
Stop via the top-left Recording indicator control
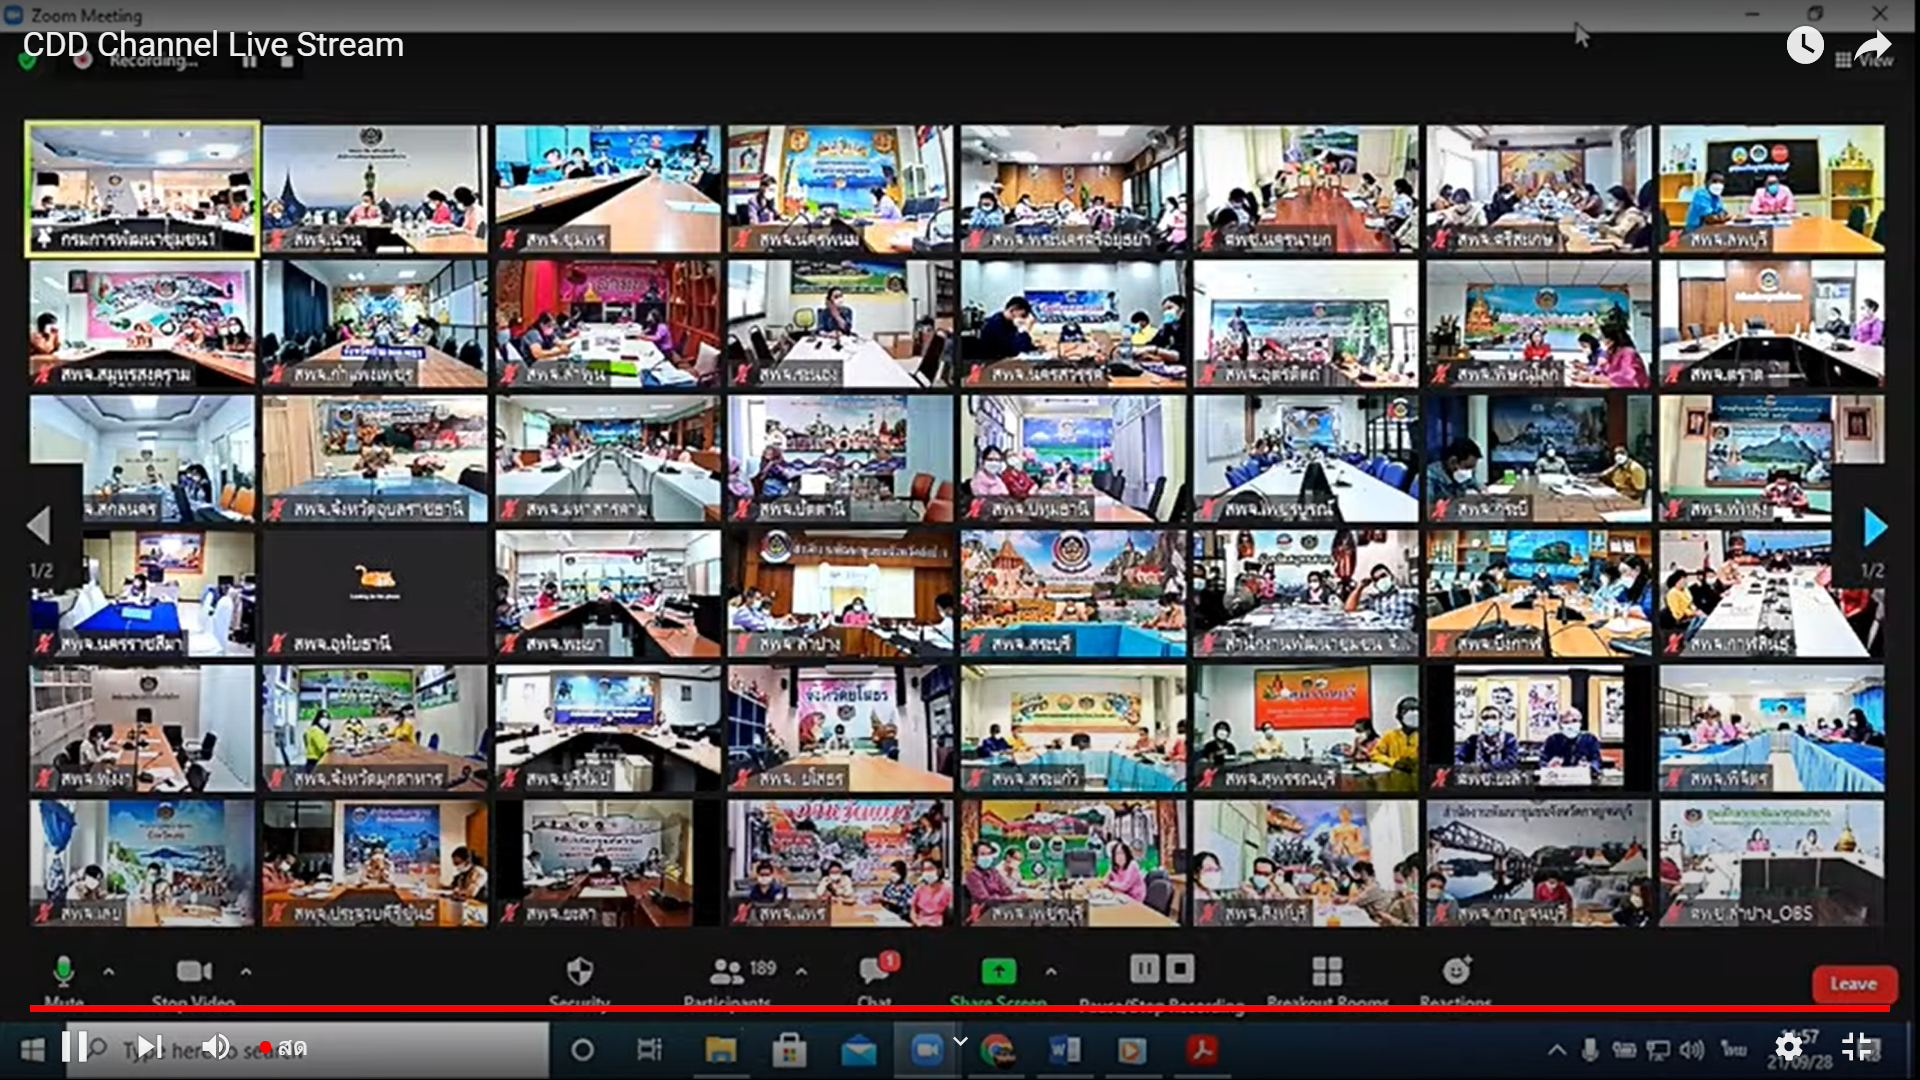[287, 62]
